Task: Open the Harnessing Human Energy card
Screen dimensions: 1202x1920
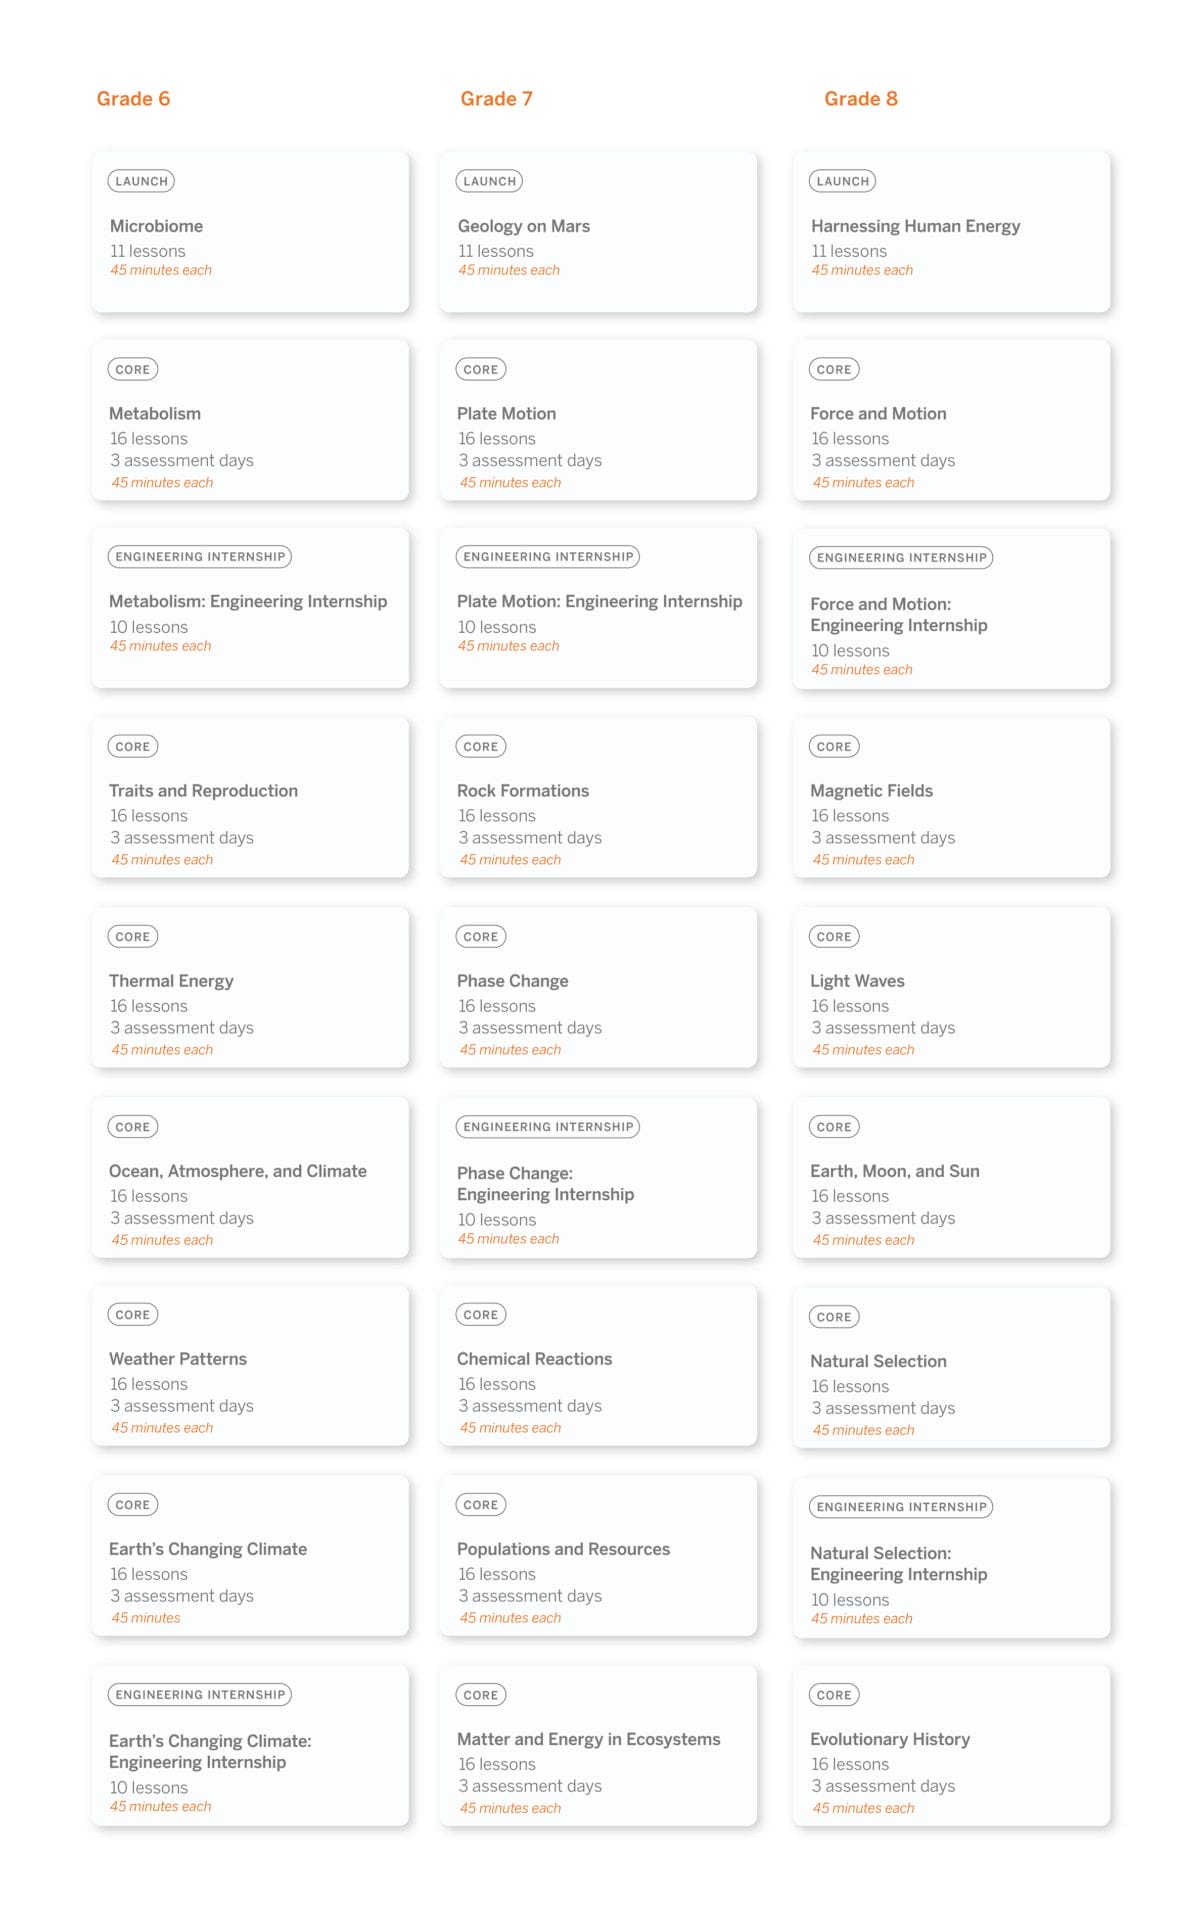Action: [x=951, y=232]
